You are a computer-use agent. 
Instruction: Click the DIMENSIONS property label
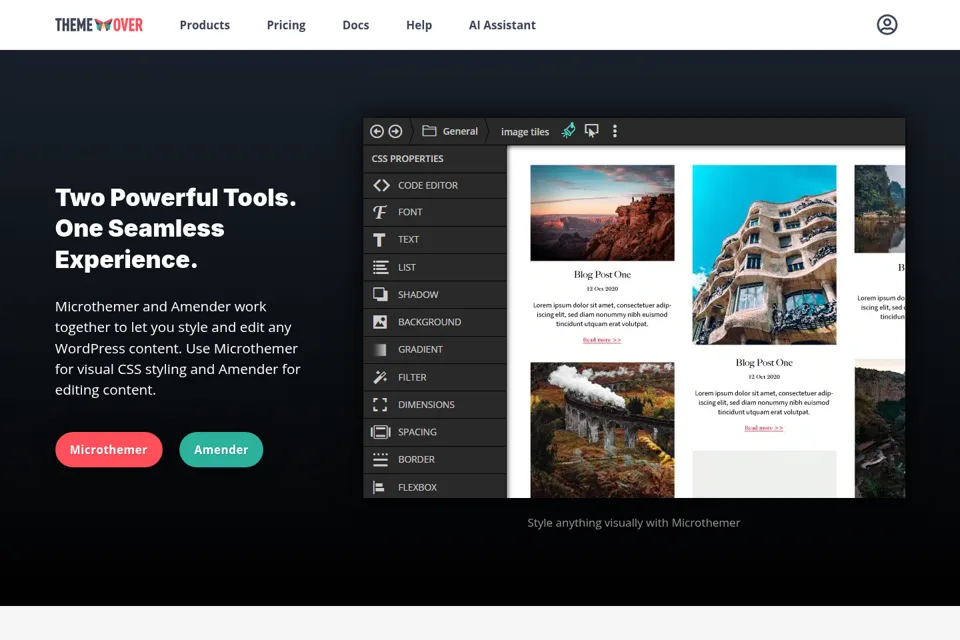point(426,405)
